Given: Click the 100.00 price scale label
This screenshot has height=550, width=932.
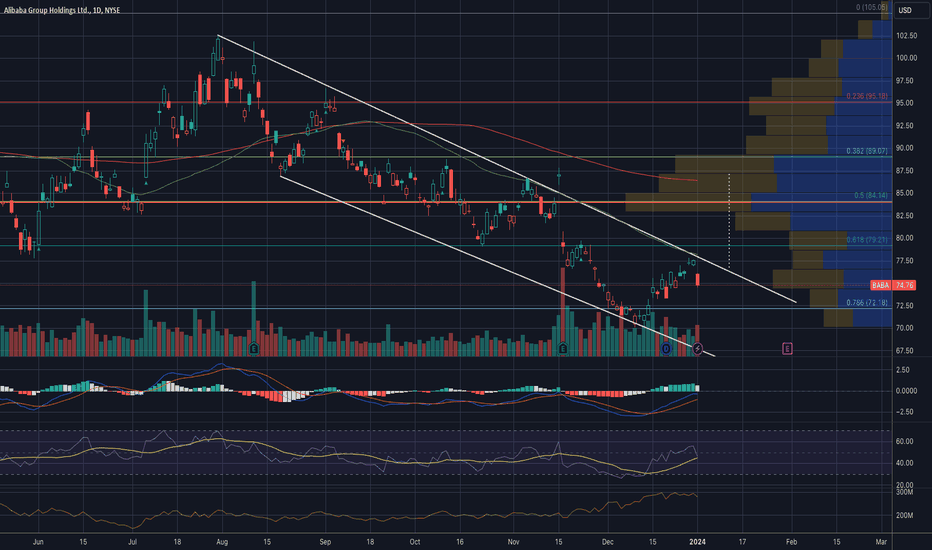Looking at the screenshot, I should (906, 58).
